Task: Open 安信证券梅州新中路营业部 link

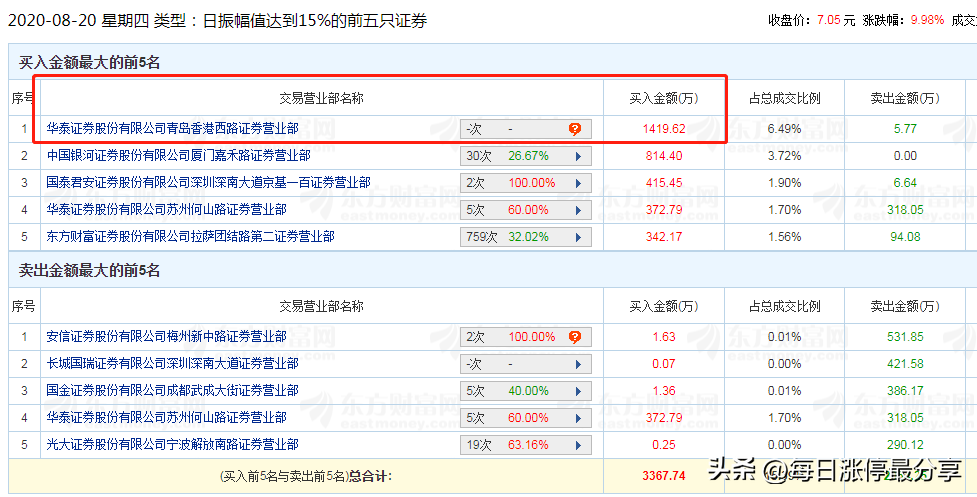Action: click(x=166, y=337)
